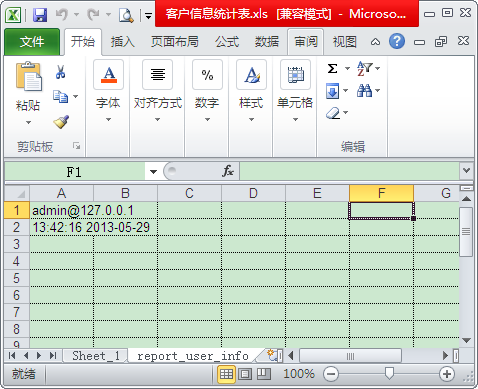
Task: Click the Save icon in quick access toolbar
Action: 40,15
